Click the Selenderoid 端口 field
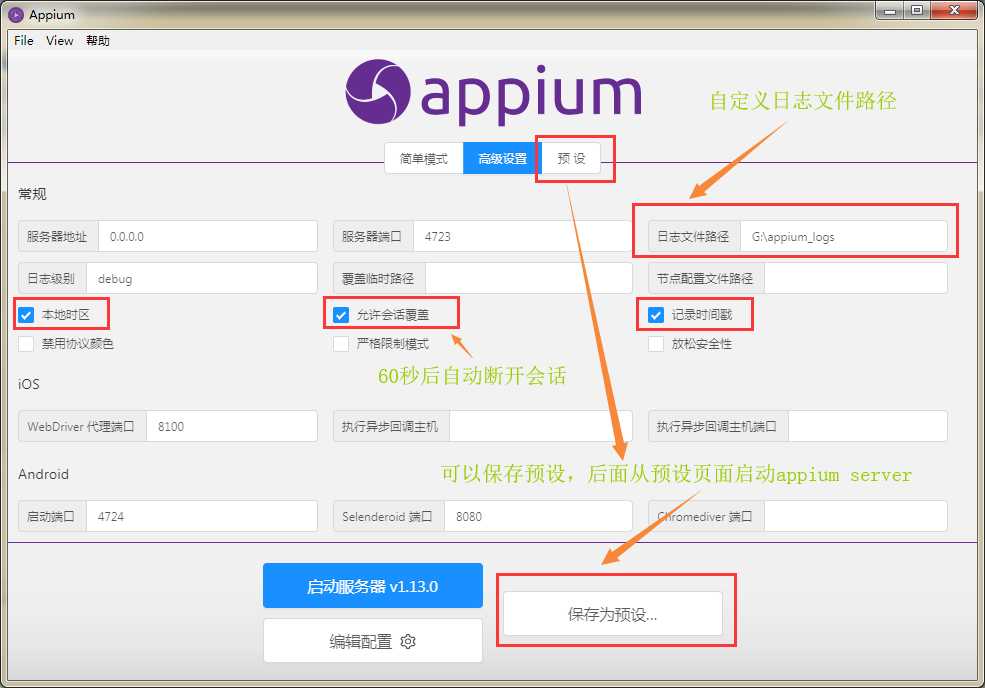The height and width of the screenshot is (688, 985). pos(538,516)
